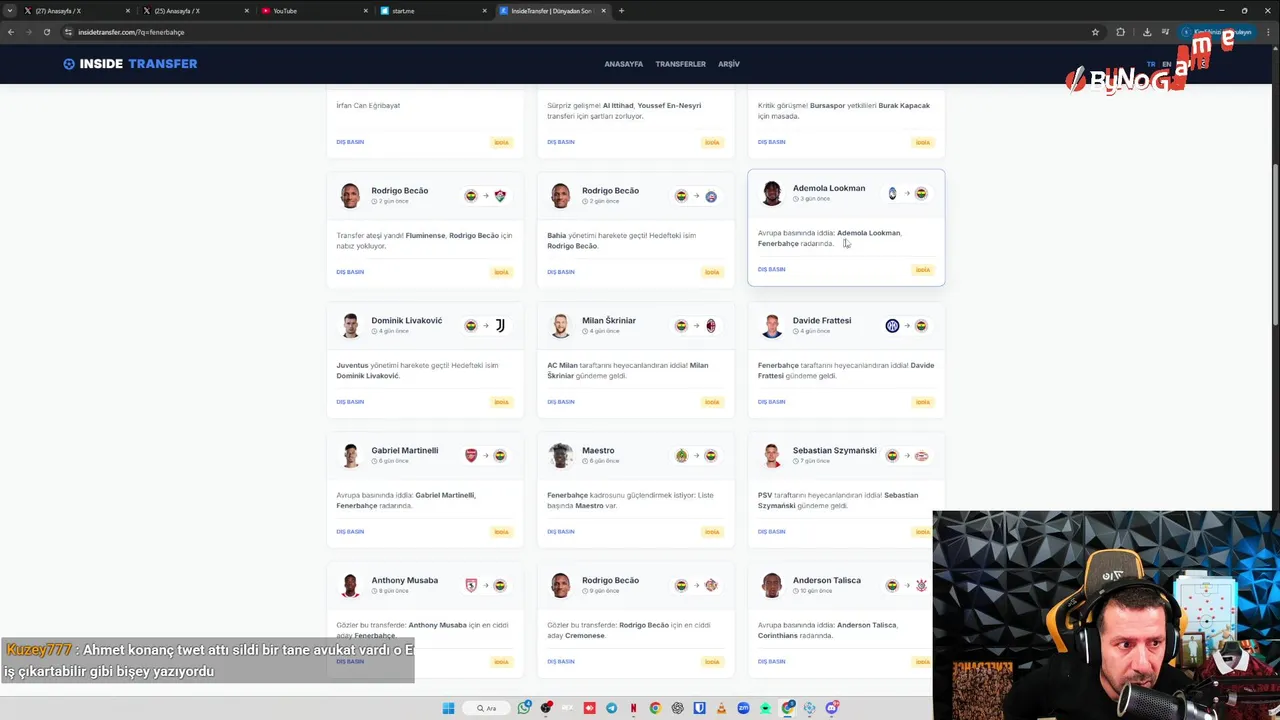Open Telegram from the taskbar
Viewport: 1280px width, 720px height.
pyautogui.click(x=611, y=708)
